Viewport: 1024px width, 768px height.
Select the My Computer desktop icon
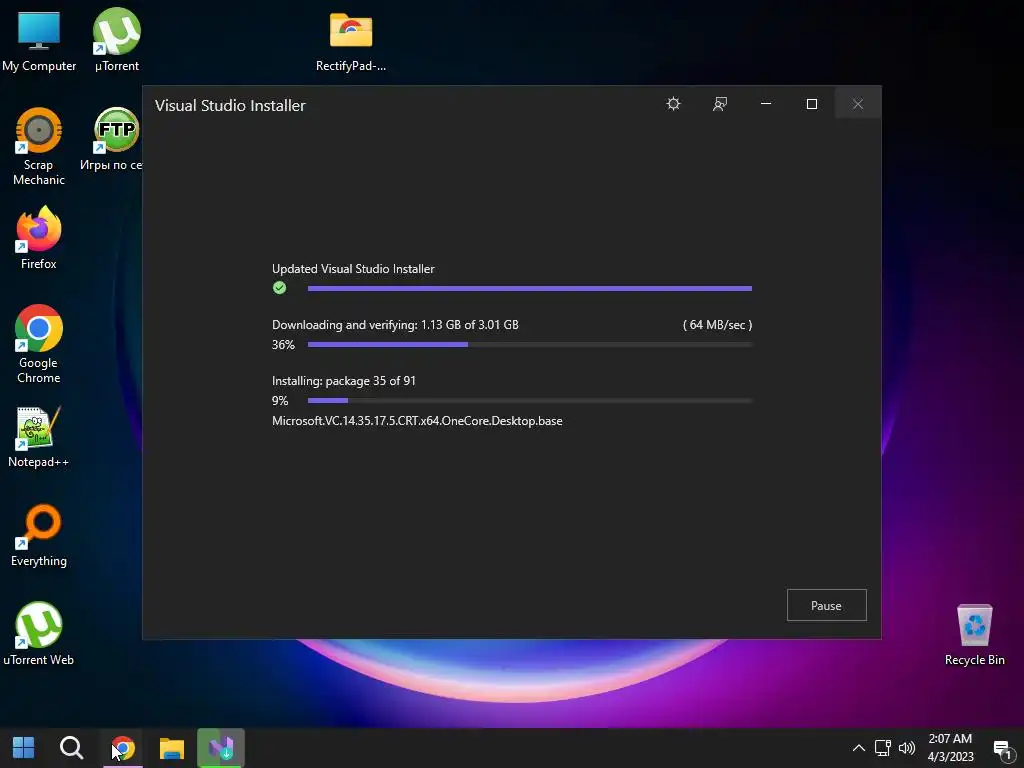pyautogui.click(x=39, y=40)
